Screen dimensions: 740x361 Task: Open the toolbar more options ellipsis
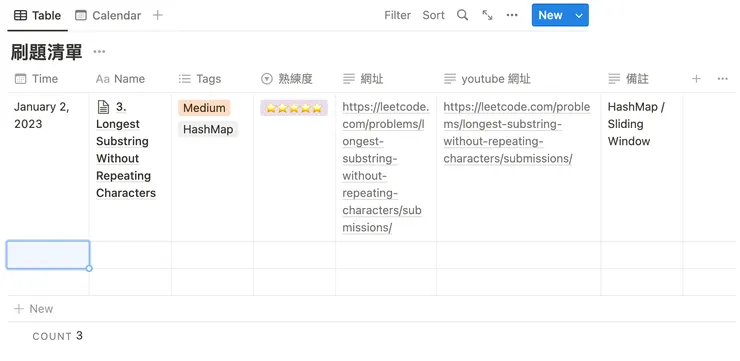point(512,16)
